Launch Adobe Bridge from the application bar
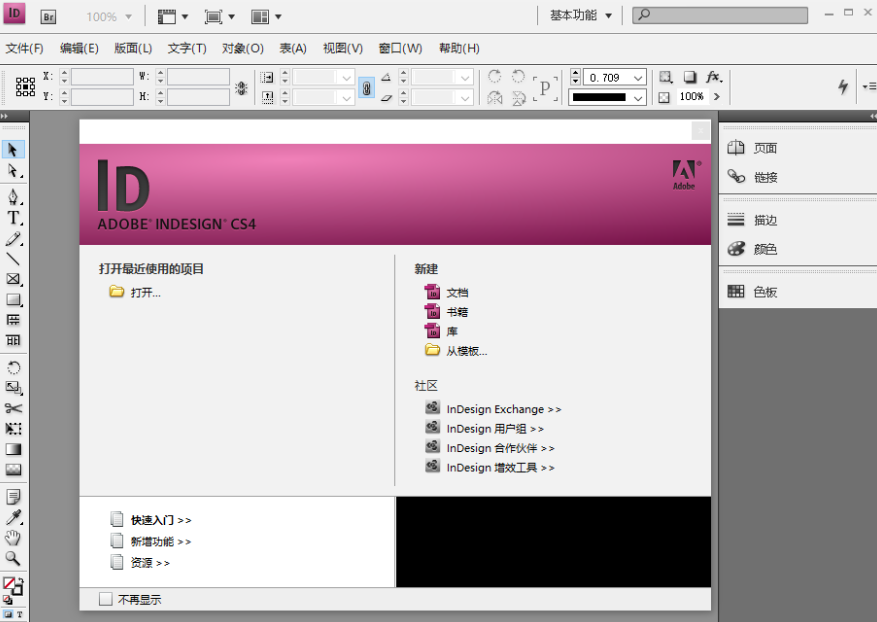This screenshot has width=877, height=622. tap(48, 15)
